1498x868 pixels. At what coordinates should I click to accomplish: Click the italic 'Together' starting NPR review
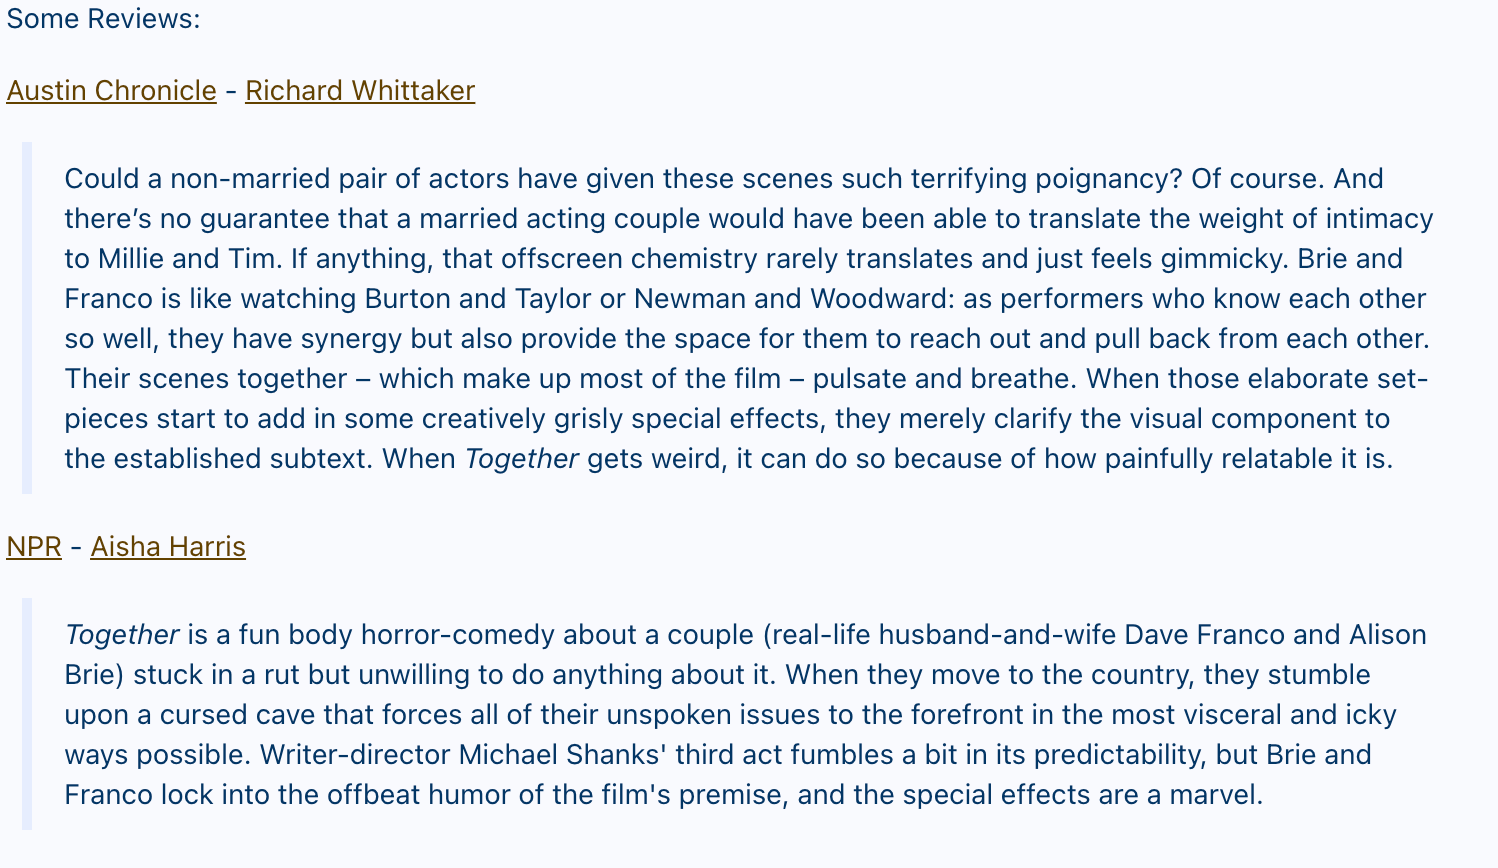(121, 635)
